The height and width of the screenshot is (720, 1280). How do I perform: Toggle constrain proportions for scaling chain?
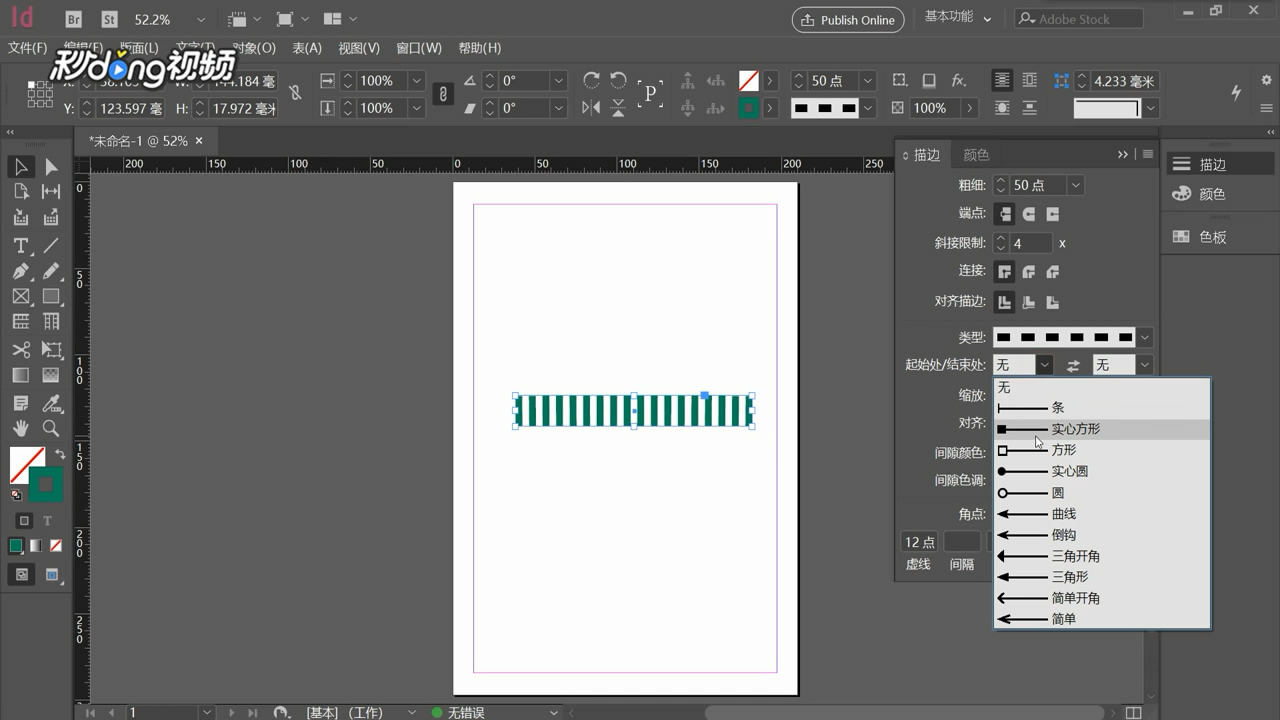443,94
